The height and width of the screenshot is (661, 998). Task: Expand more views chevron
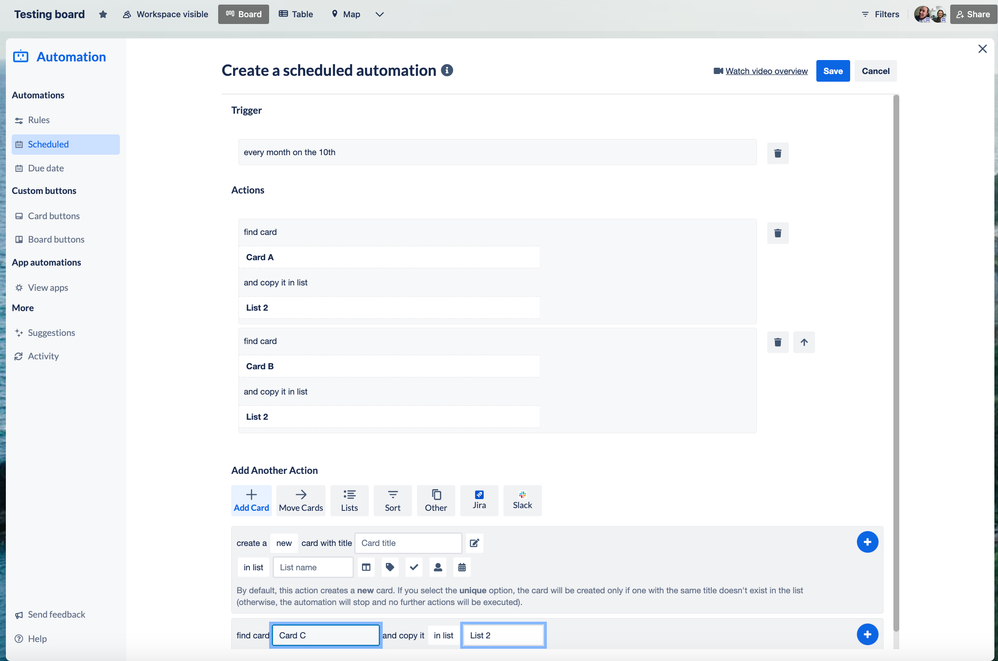click(379, 14)
